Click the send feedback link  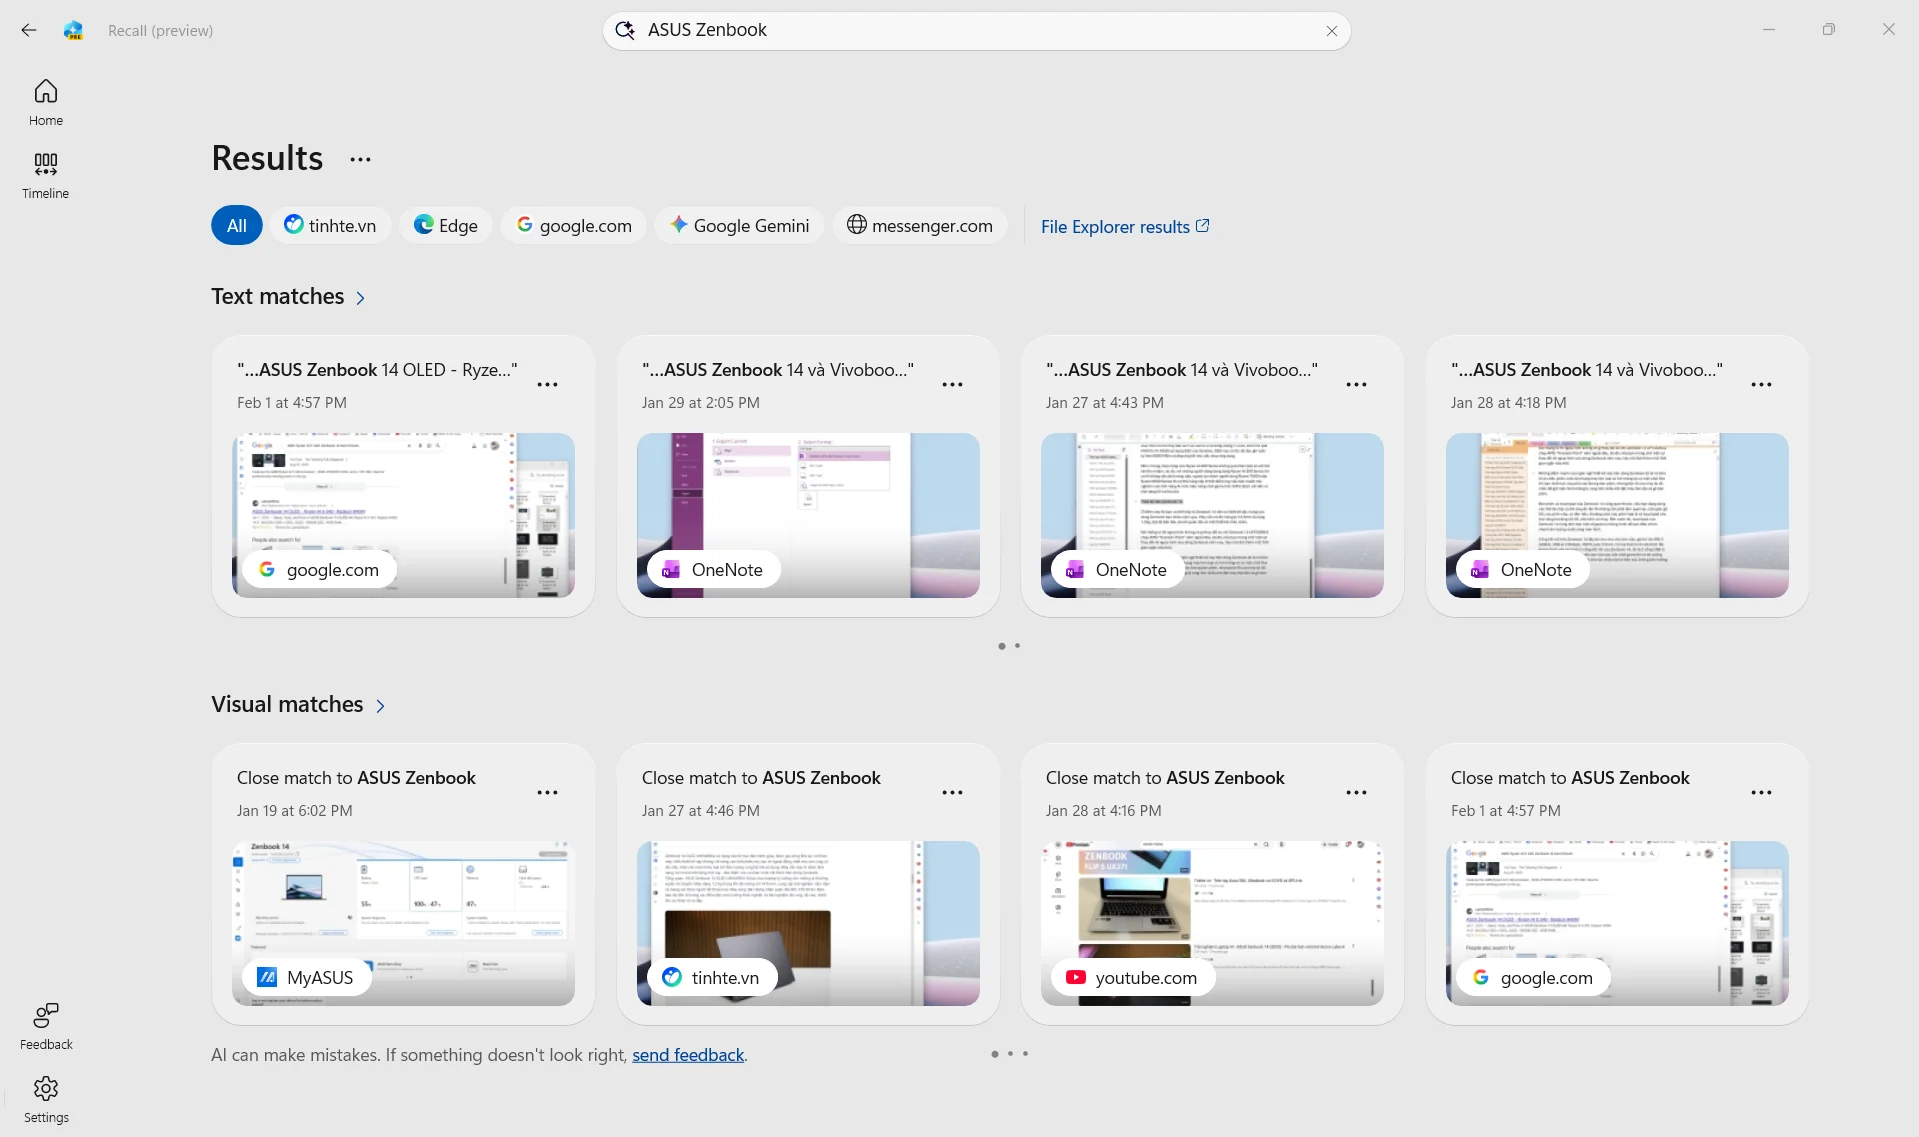pos(688,1055)
